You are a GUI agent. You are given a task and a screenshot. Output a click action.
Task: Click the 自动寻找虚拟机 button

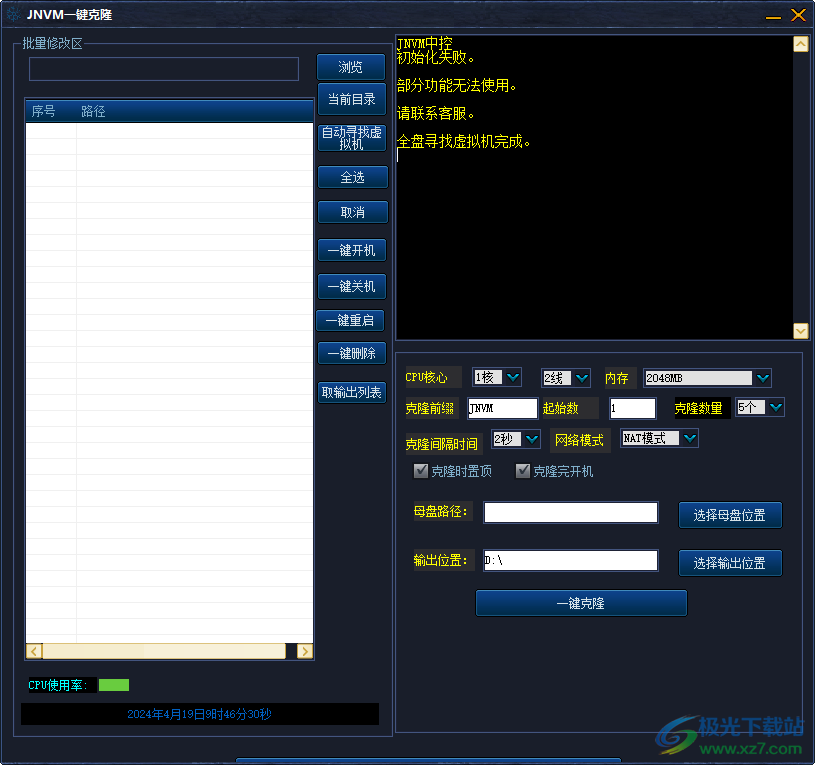click(x=351, y=138)
